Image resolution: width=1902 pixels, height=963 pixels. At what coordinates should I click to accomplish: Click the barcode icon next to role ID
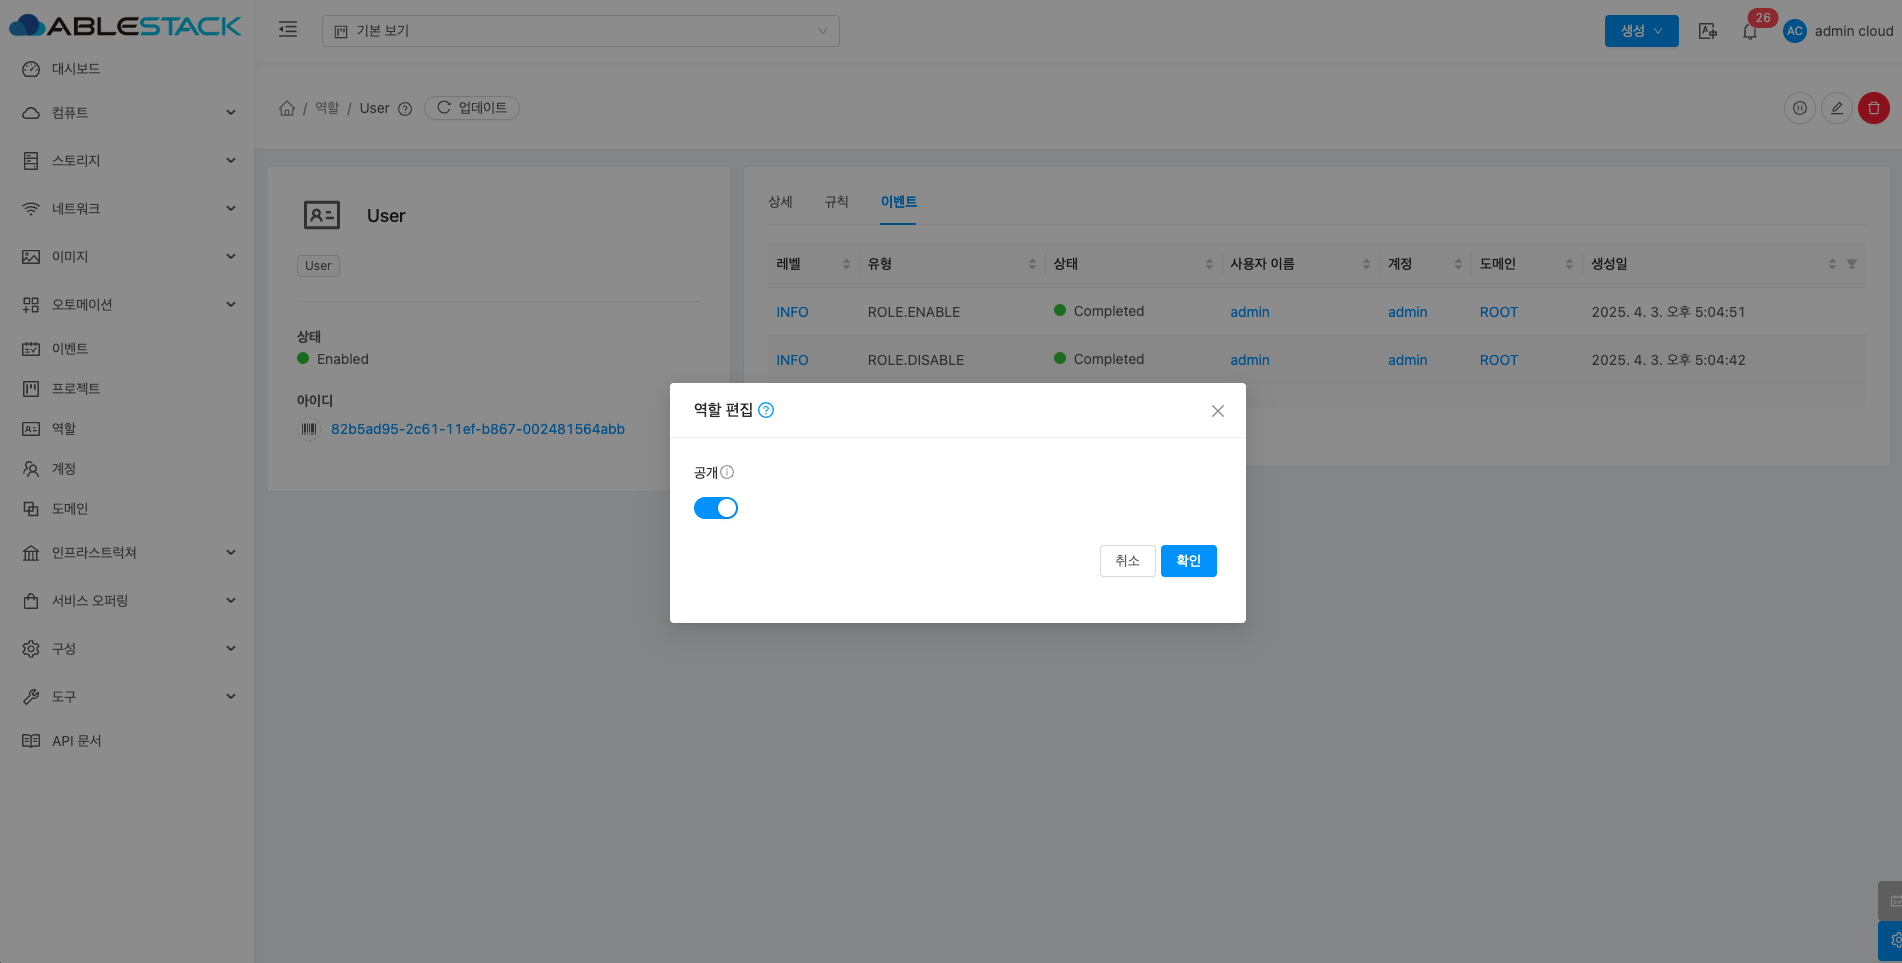tap(309, 429)
